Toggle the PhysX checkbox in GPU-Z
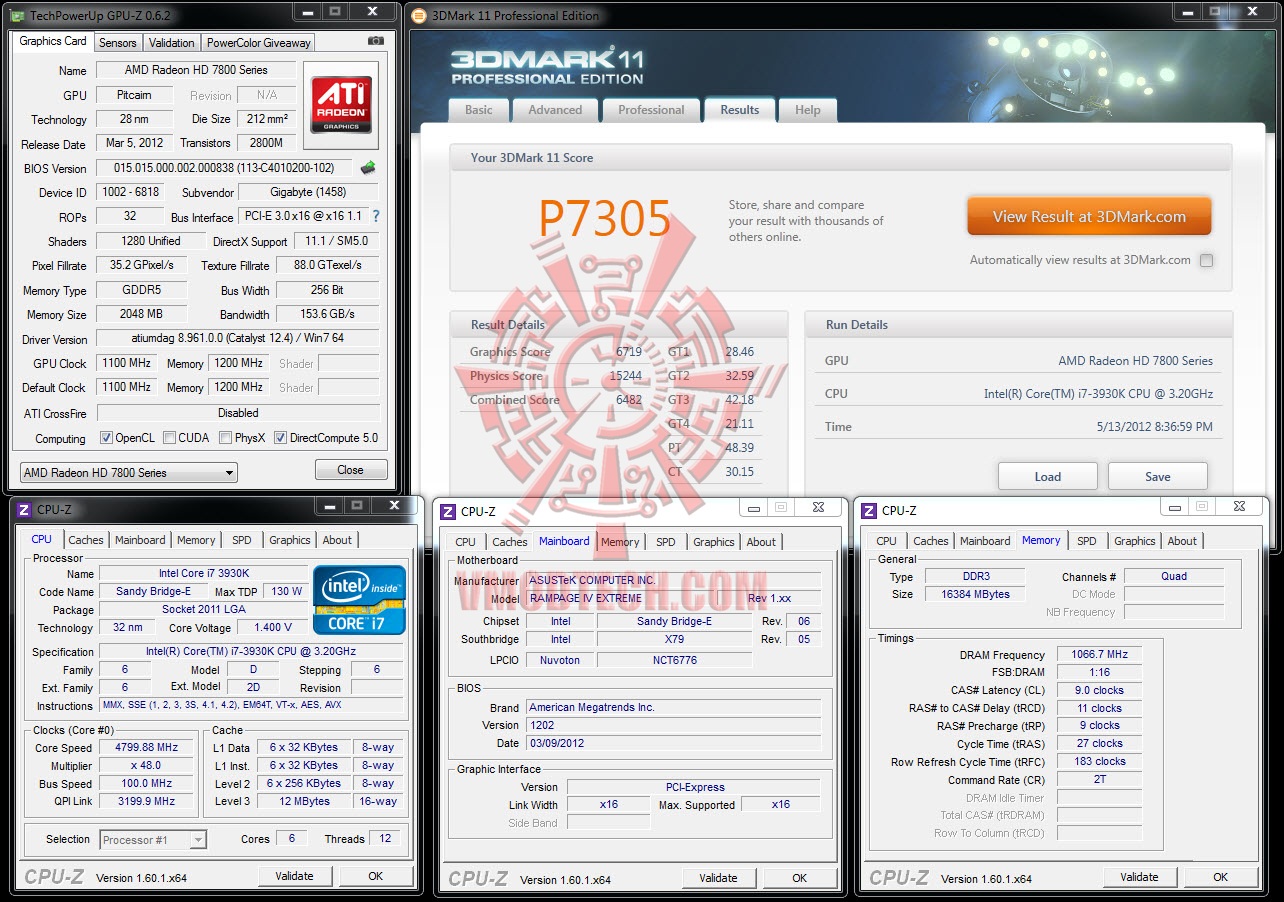This screenshot has height=902, width=1284. 226,438
